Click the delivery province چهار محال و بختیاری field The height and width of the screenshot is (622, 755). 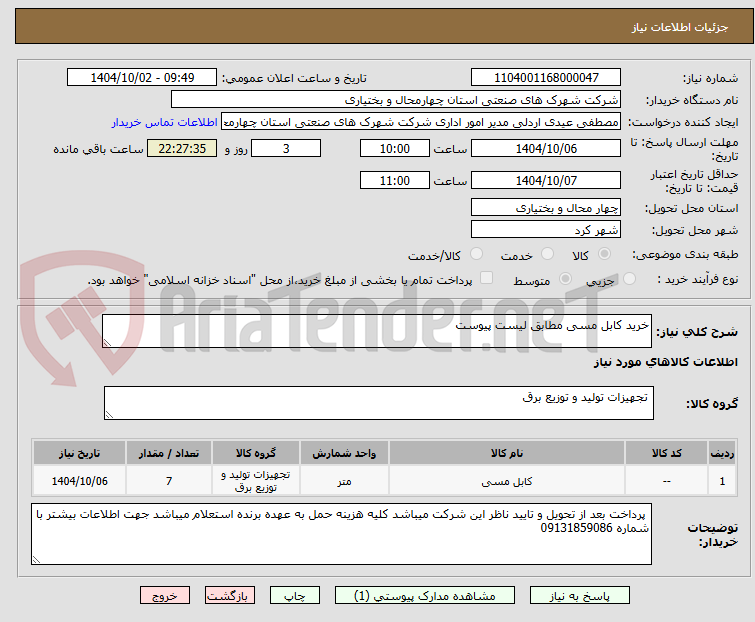(546, 207)
